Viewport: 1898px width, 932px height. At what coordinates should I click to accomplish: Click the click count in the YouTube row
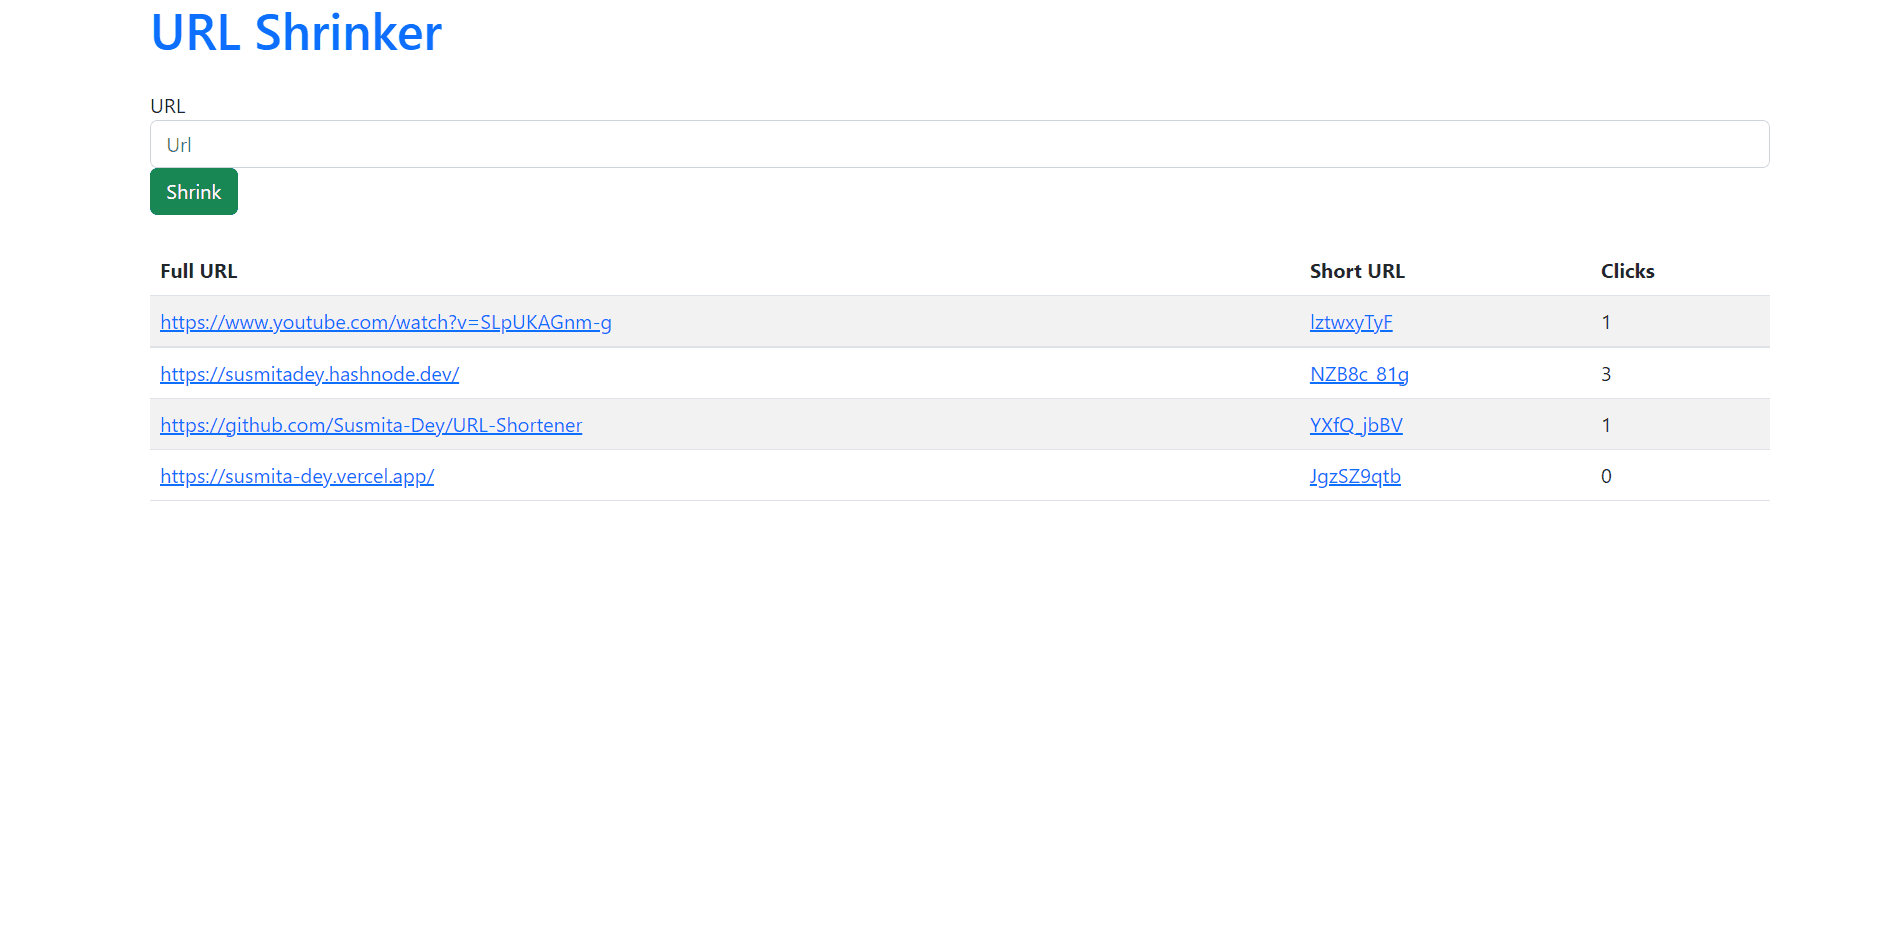pyautogui.click(x=1606, y=322)
